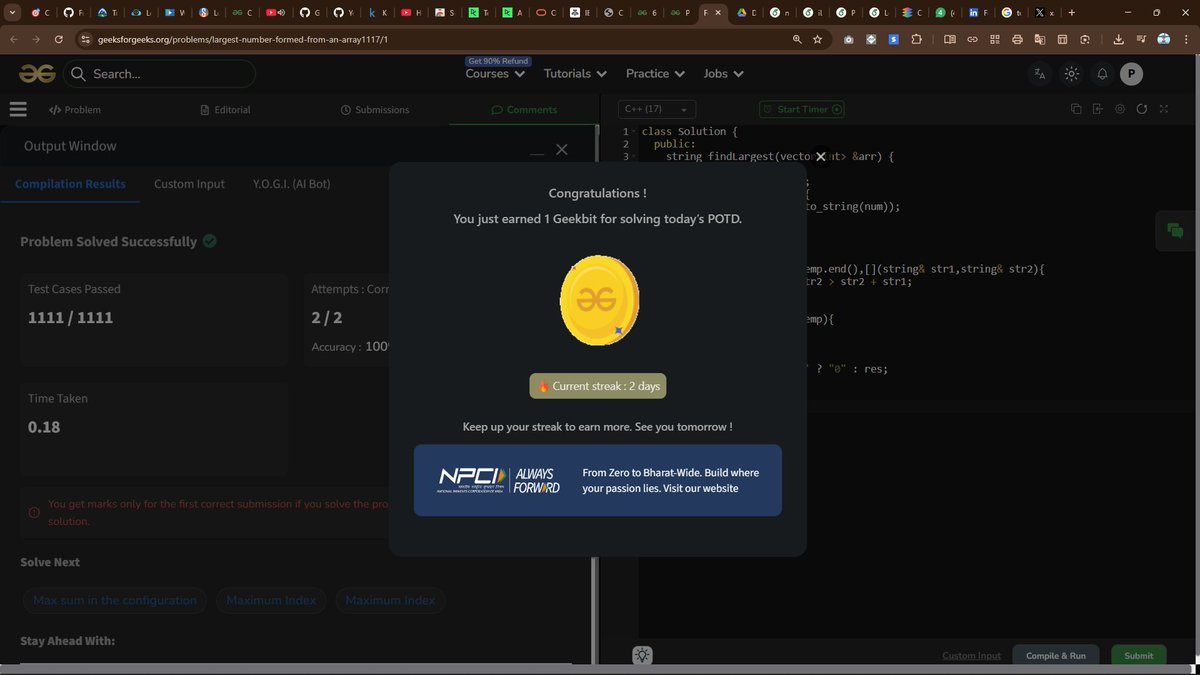The image size is (1200, 675).
Task: Expand the Practice dropdown
Action: [655, 74]
